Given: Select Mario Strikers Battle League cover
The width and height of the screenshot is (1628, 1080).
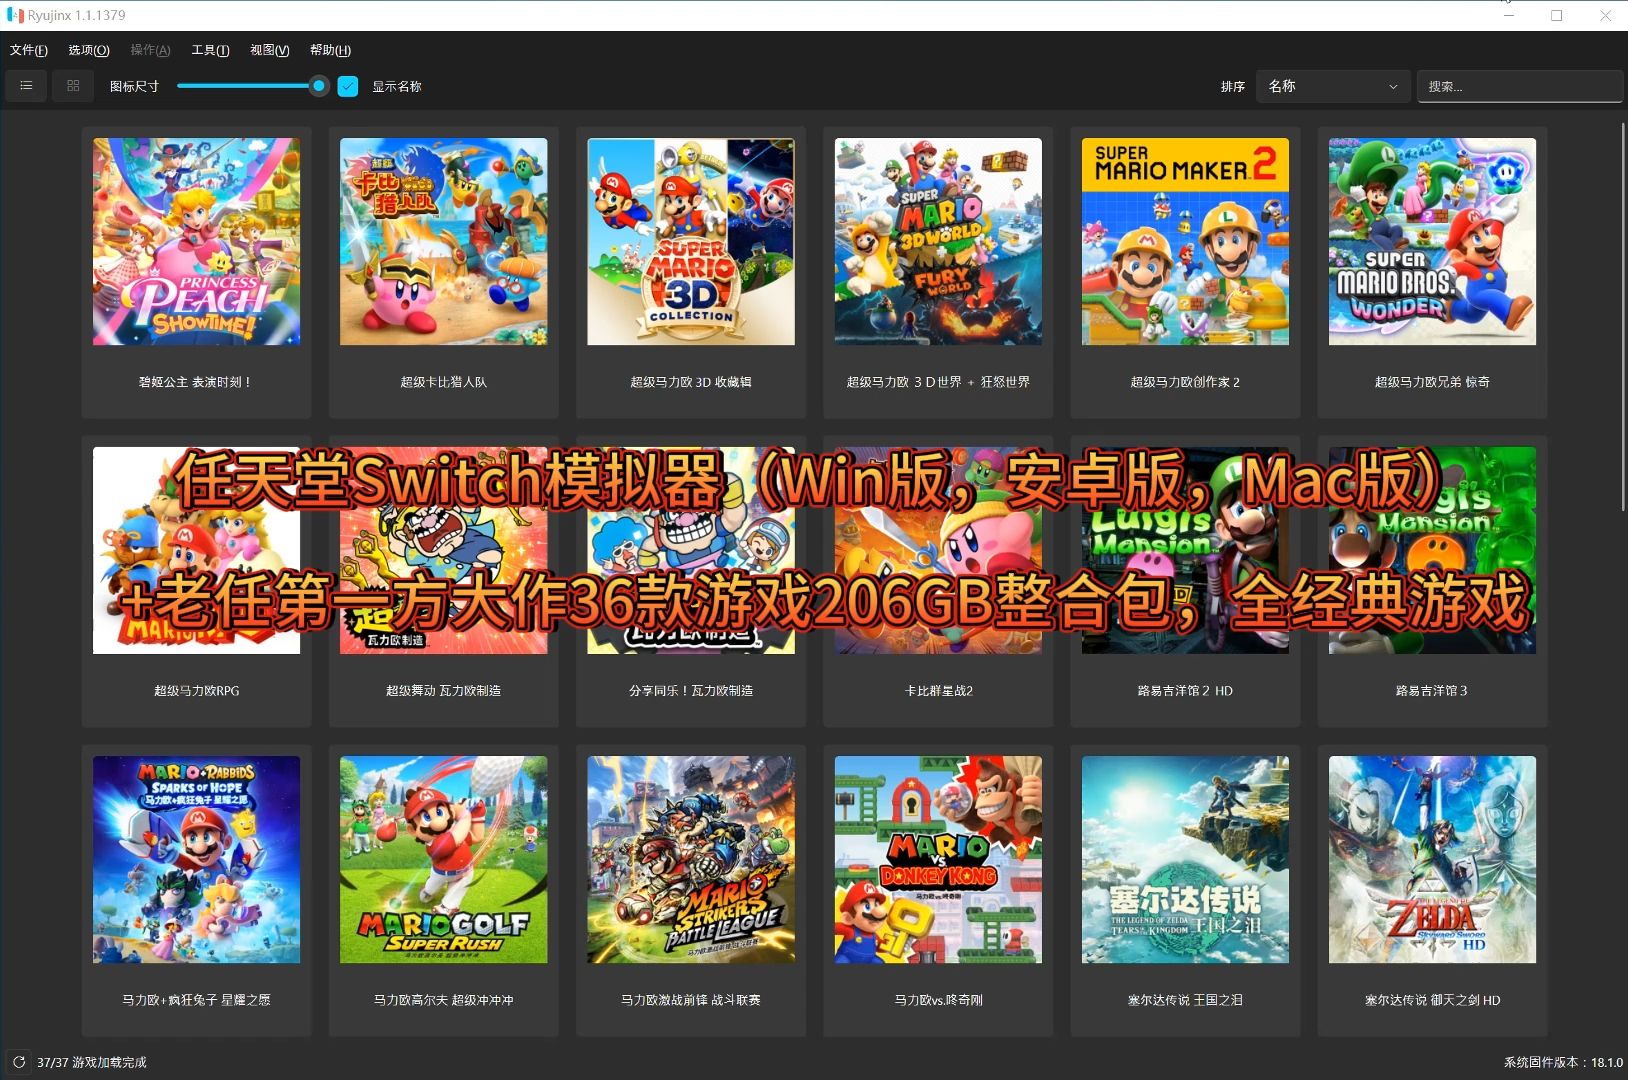Looking at the screenshot, I should (x=691, y=859).
